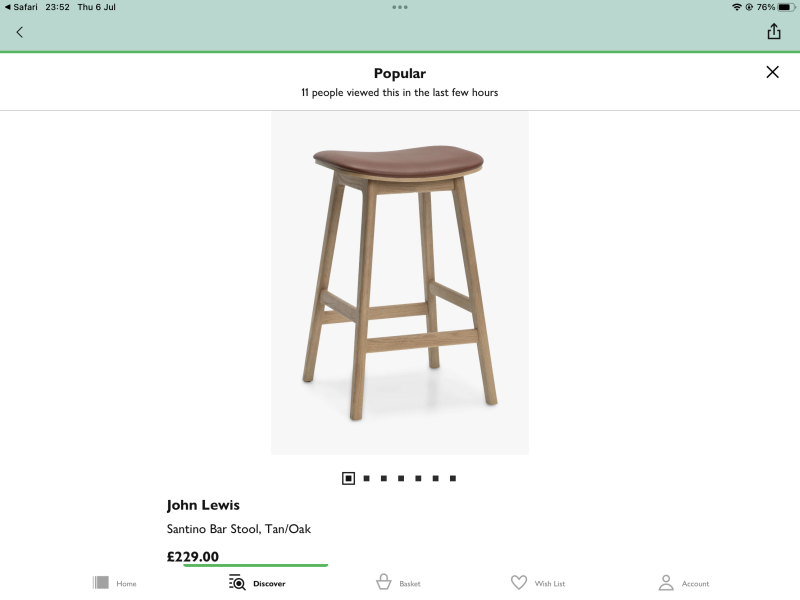Switch to the Discover tab
The image size is (800, 600).
(258, 582)
